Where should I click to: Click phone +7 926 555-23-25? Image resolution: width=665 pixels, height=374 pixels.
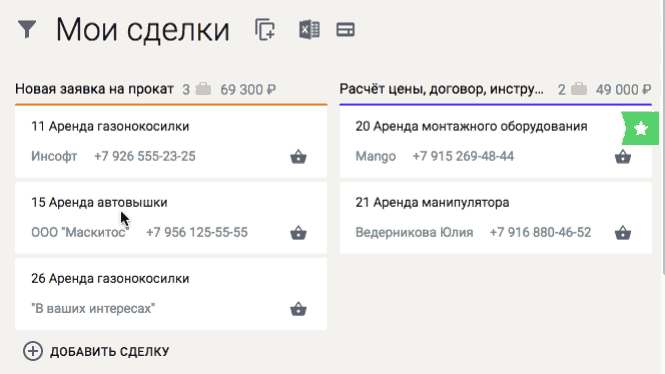(145, 156)
